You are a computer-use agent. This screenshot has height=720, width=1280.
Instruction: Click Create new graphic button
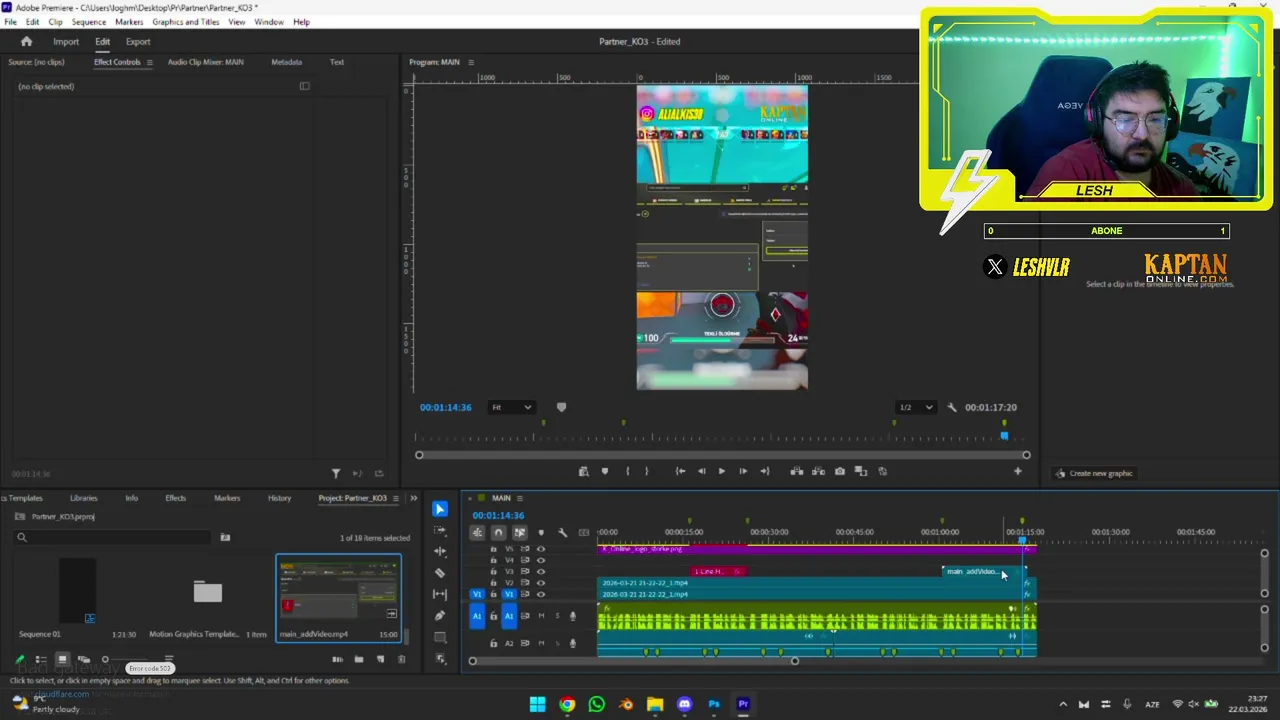(1094, 473)
